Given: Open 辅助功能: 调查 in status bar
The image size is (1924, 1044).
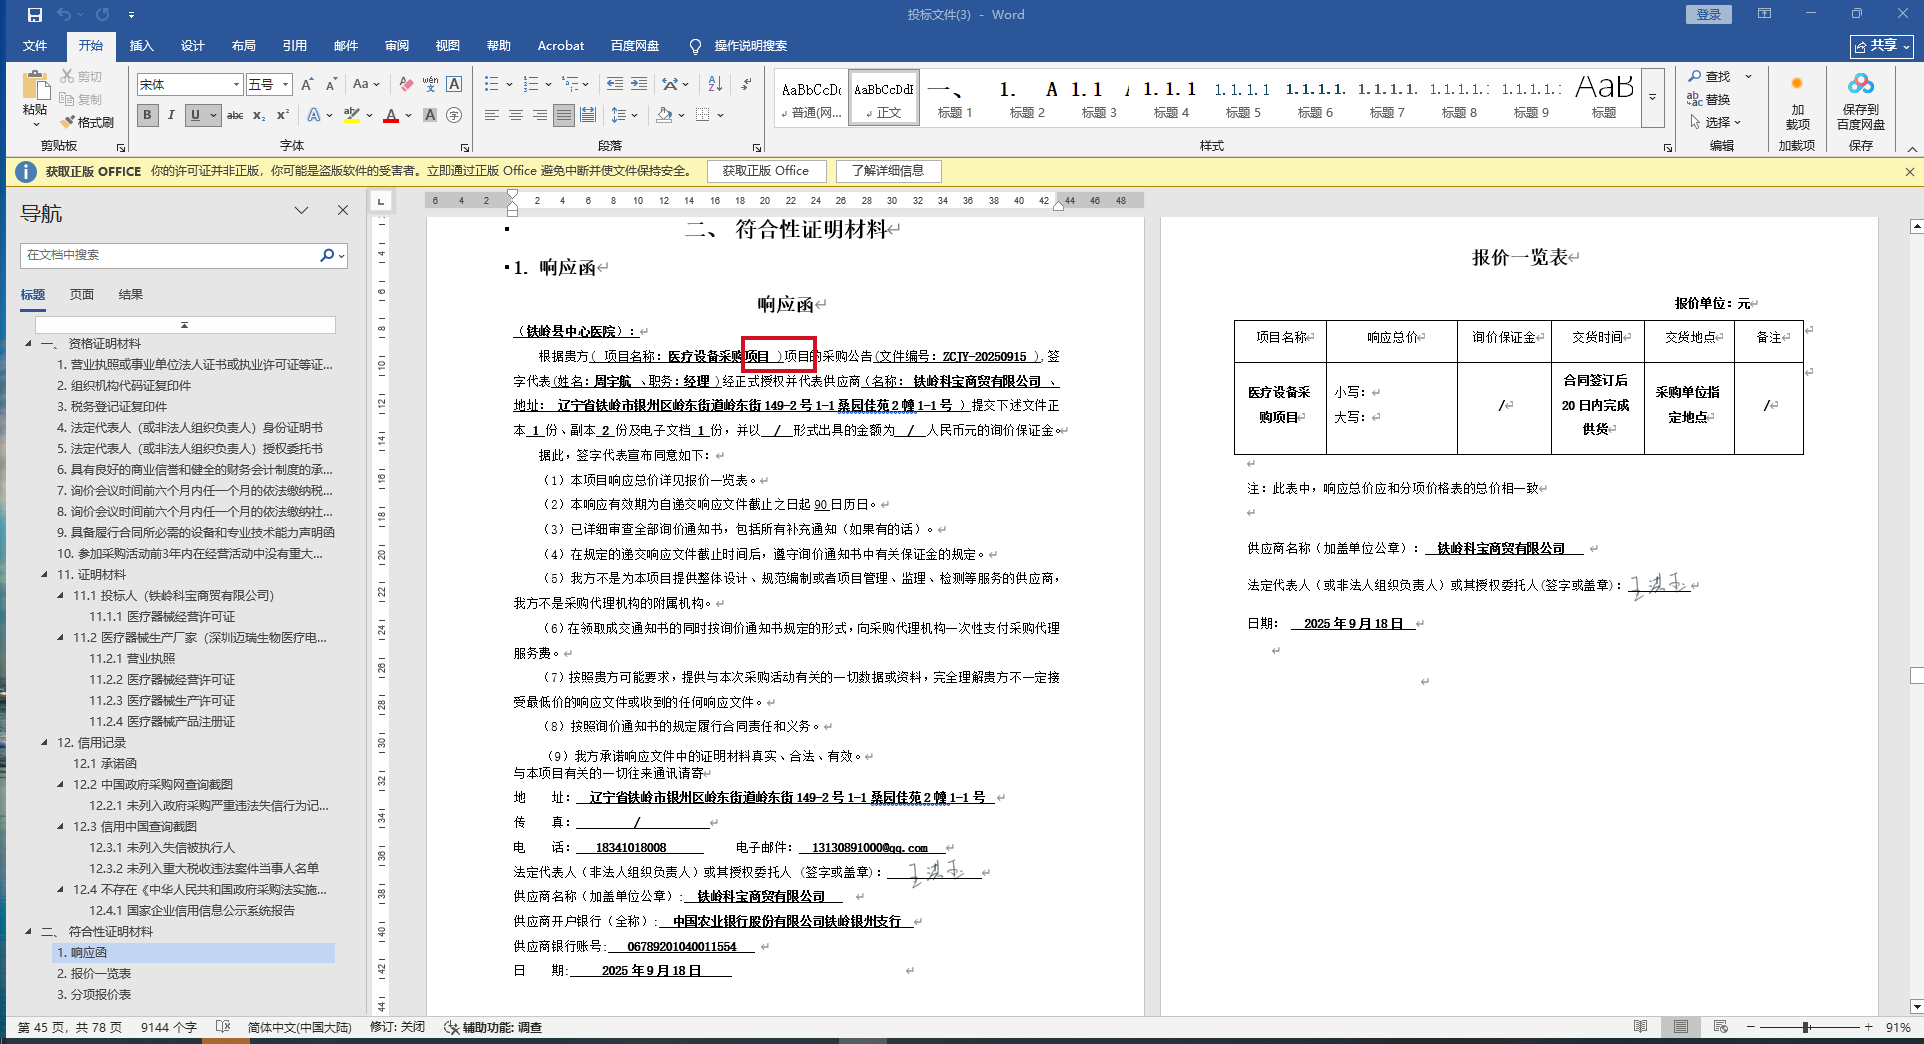Looking at the screenshot, I should (x=493, y=1027).
